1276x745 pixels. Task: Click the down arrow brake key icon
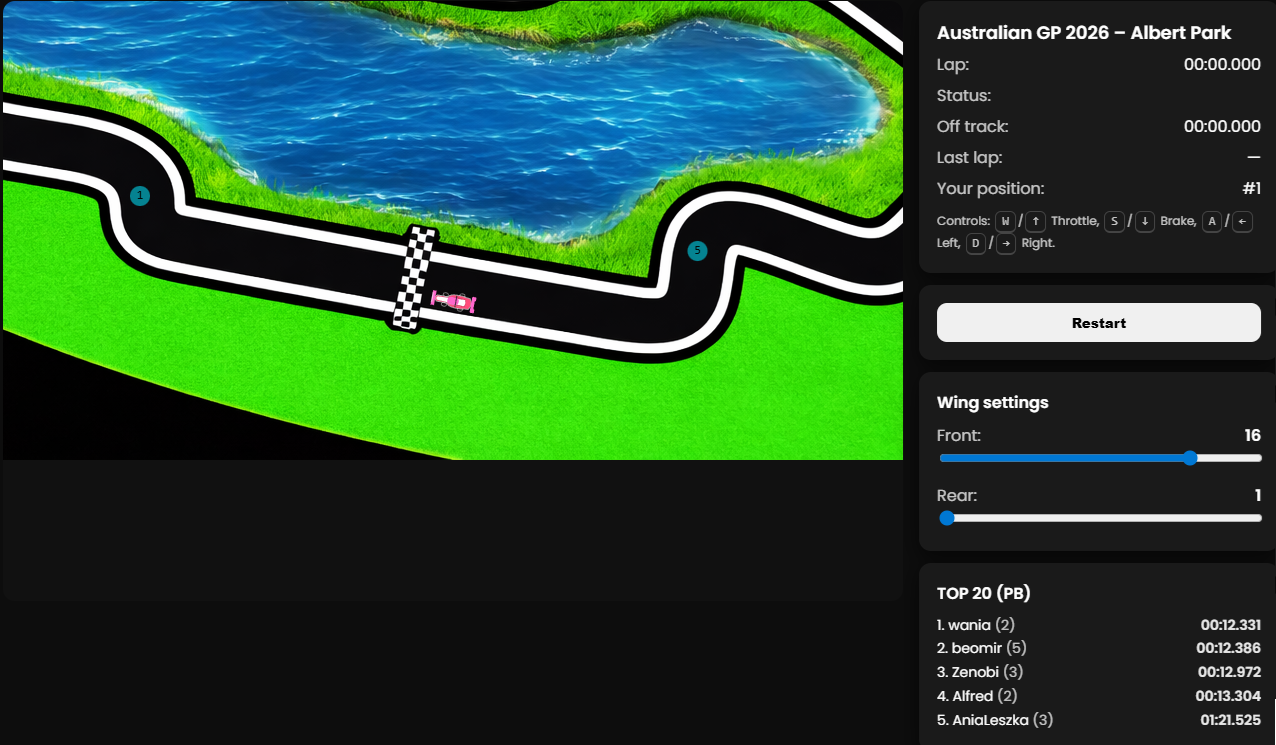[x=1145, y=221]
